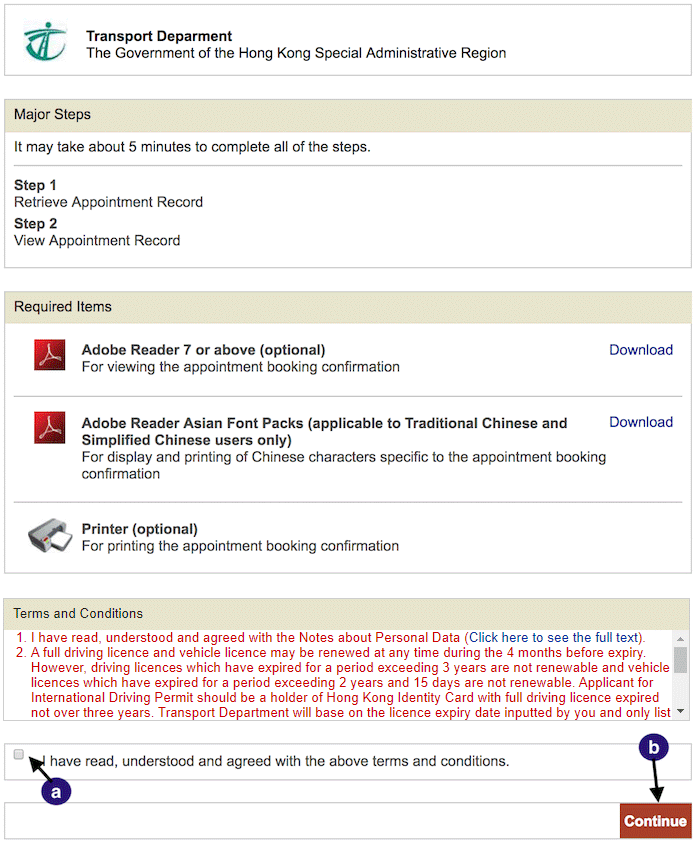Image resolution: width=696 pixels, height=842 pixels.
Task: Click the terms scrollbar thumb
Action: pos(681,660)
